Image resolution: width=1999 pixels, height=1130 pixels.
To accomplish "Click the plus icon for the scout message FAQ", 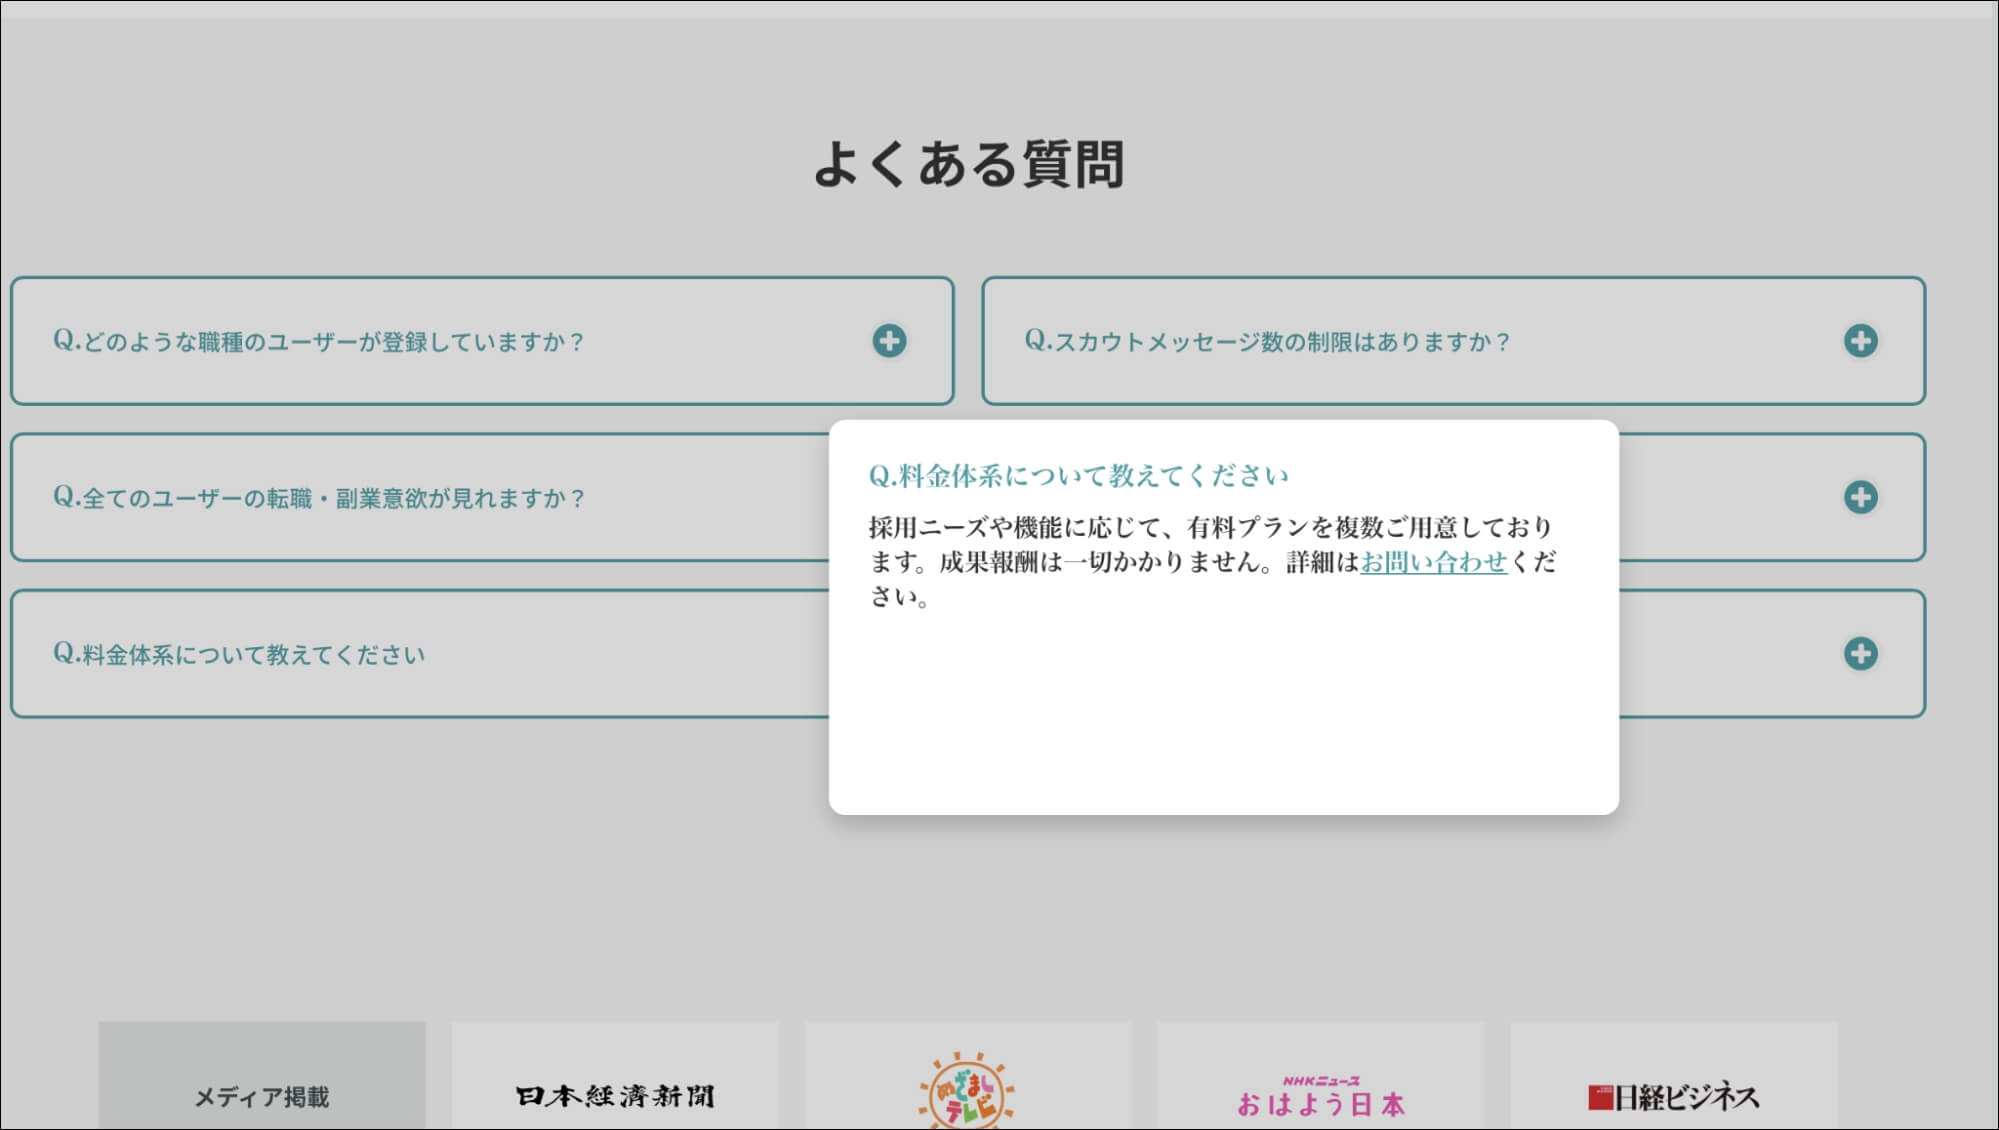I will click(x=1860, y=341).
